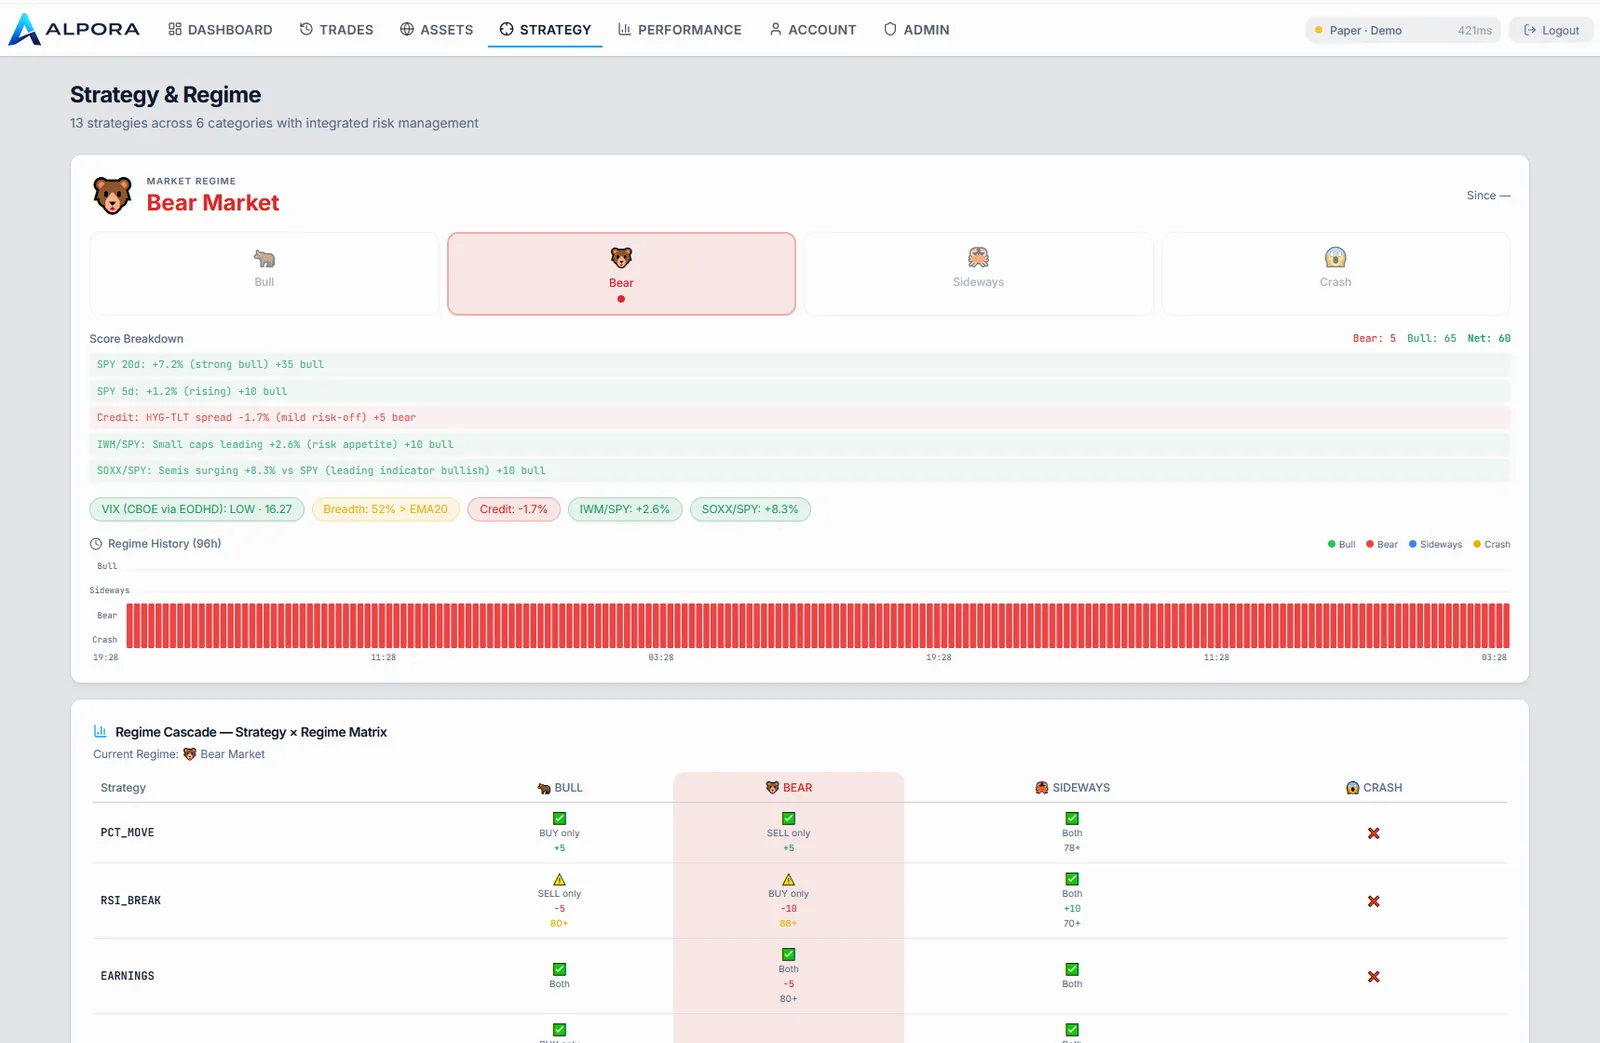Open the Performance page
The image size is (1600, 1043).
[680, 30]
